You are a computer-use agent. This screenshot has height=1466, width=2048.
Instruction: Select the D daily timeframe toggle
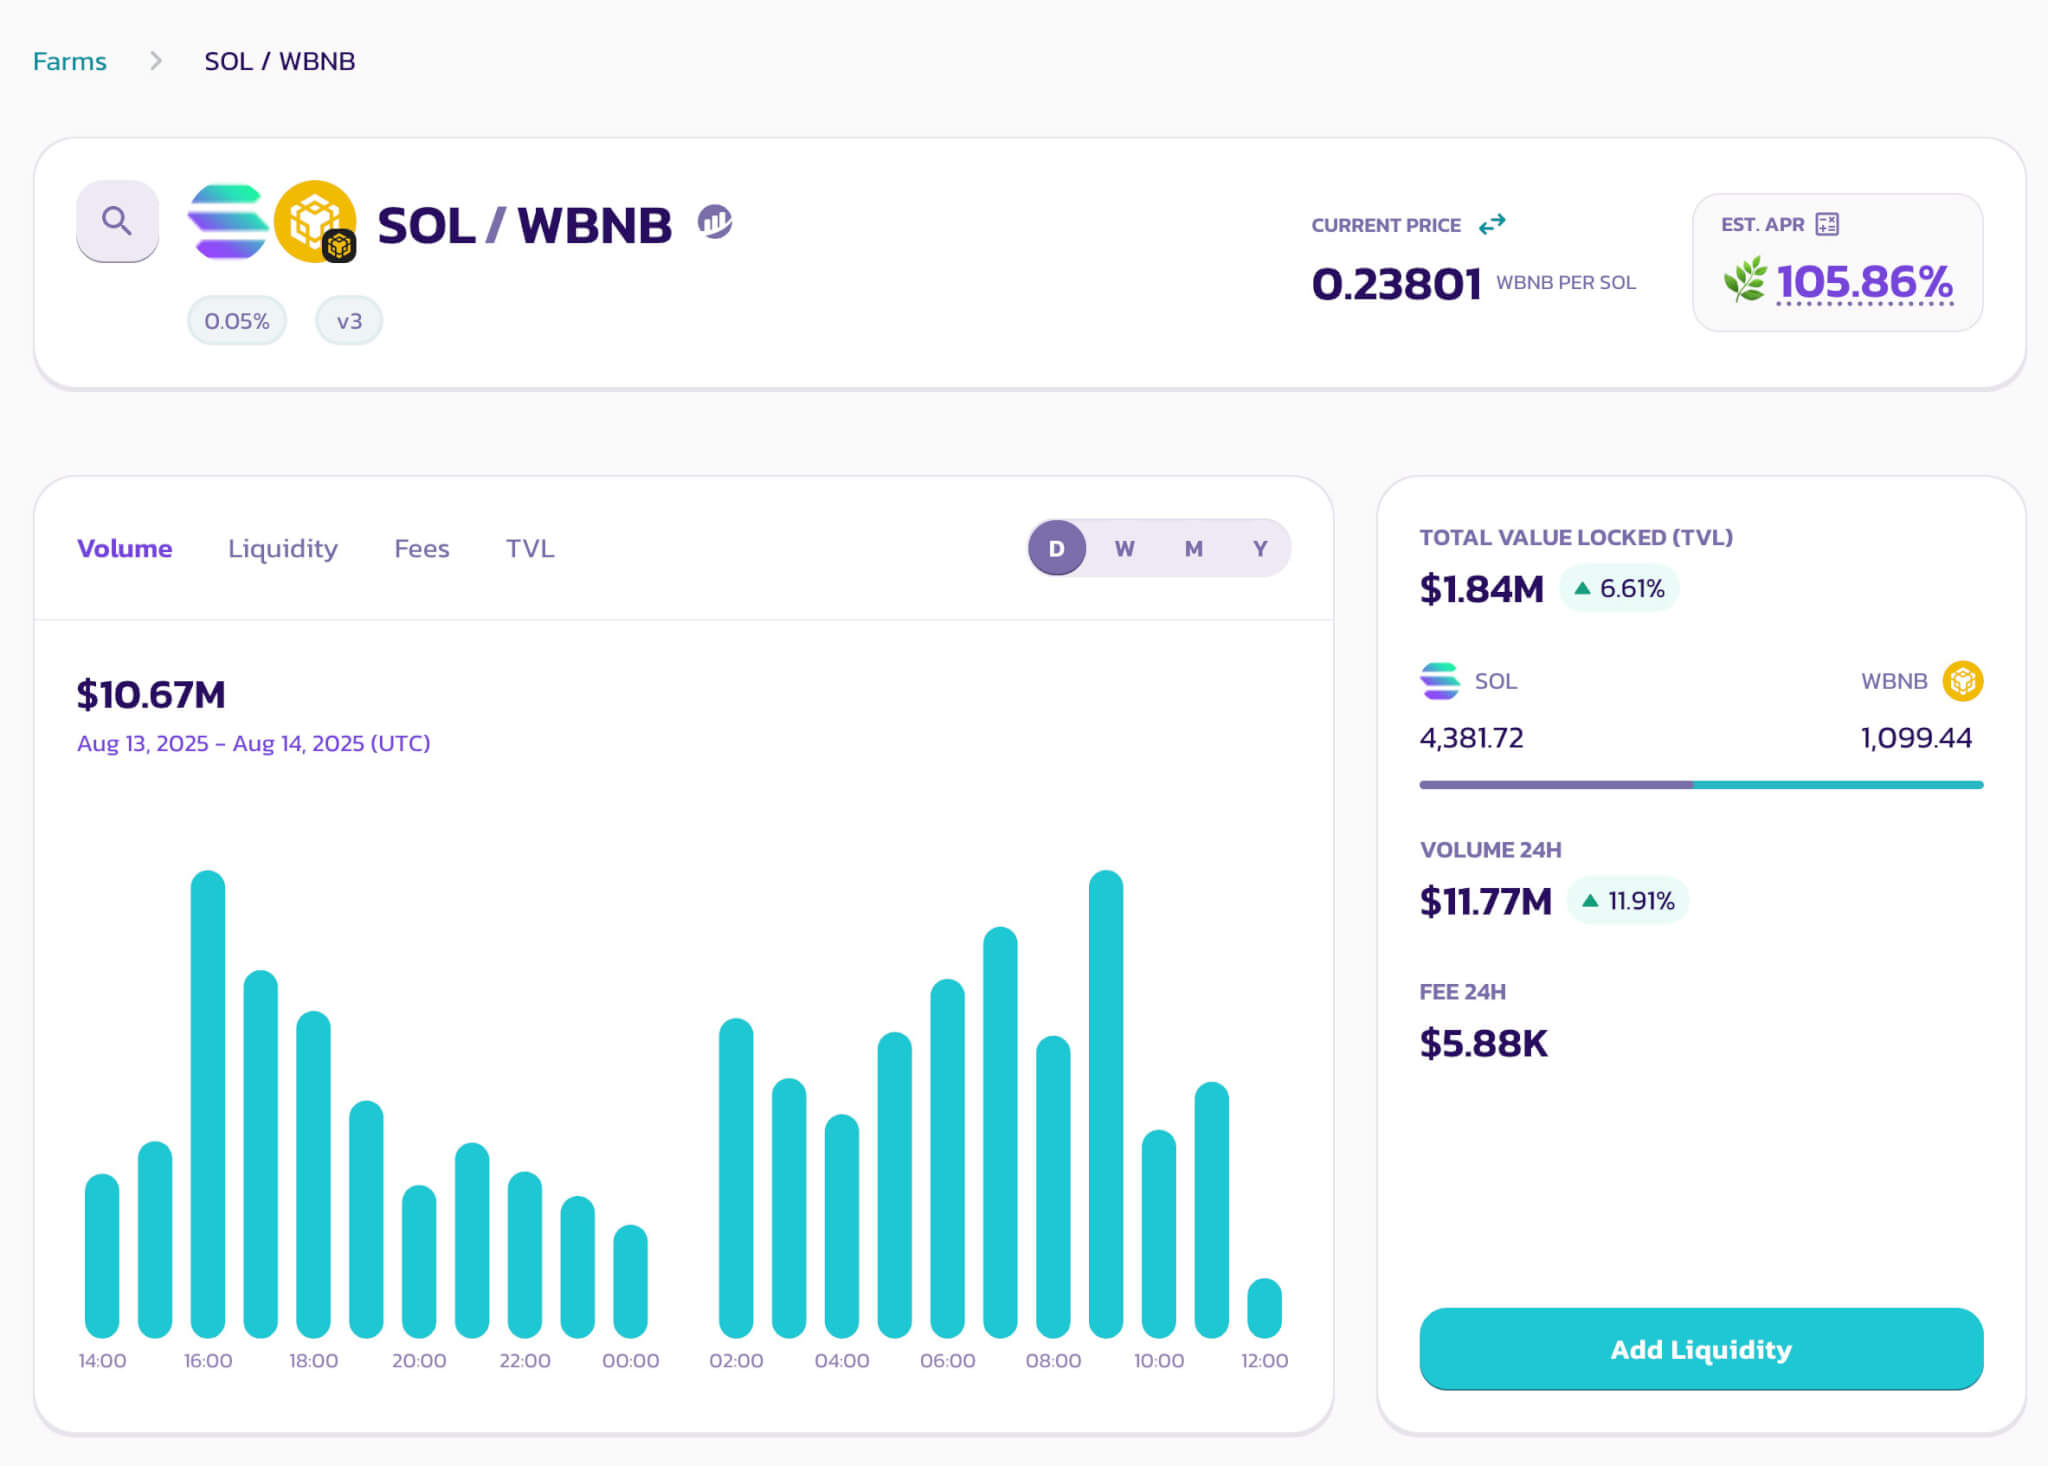[x=1056, y=548]
